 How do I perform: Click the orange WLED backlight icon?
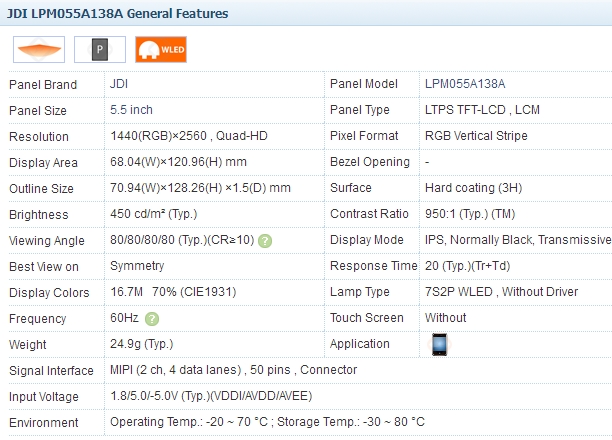[161, 50]
